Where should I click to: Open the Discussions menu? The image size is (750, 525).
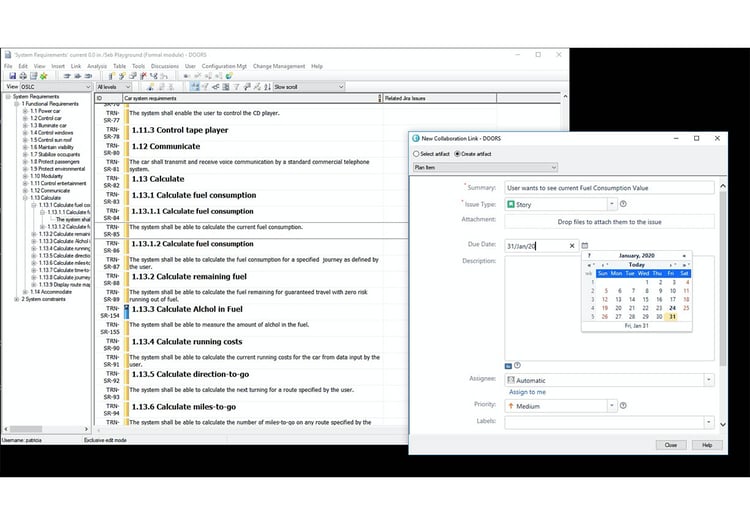tap(165, 66)
